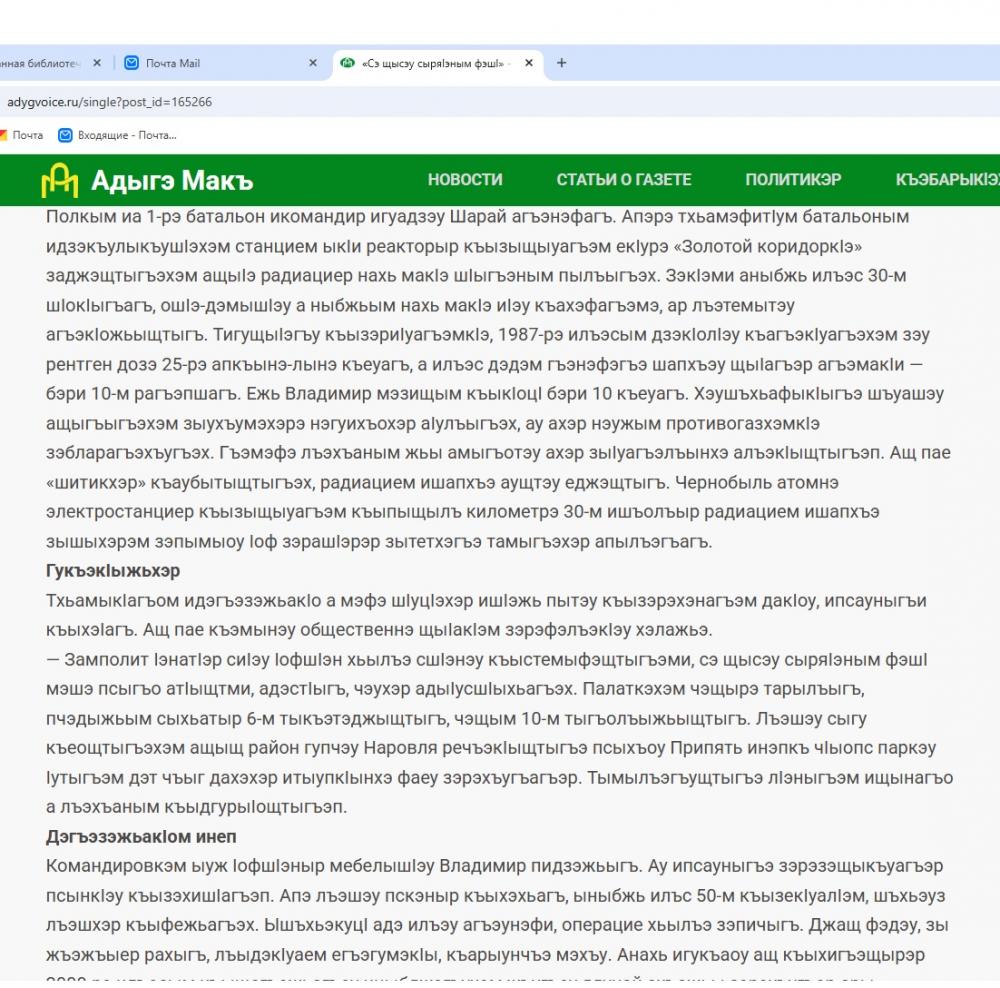
Task: Click the Mail favicon on Почта Mail tab
Action: 131,63
